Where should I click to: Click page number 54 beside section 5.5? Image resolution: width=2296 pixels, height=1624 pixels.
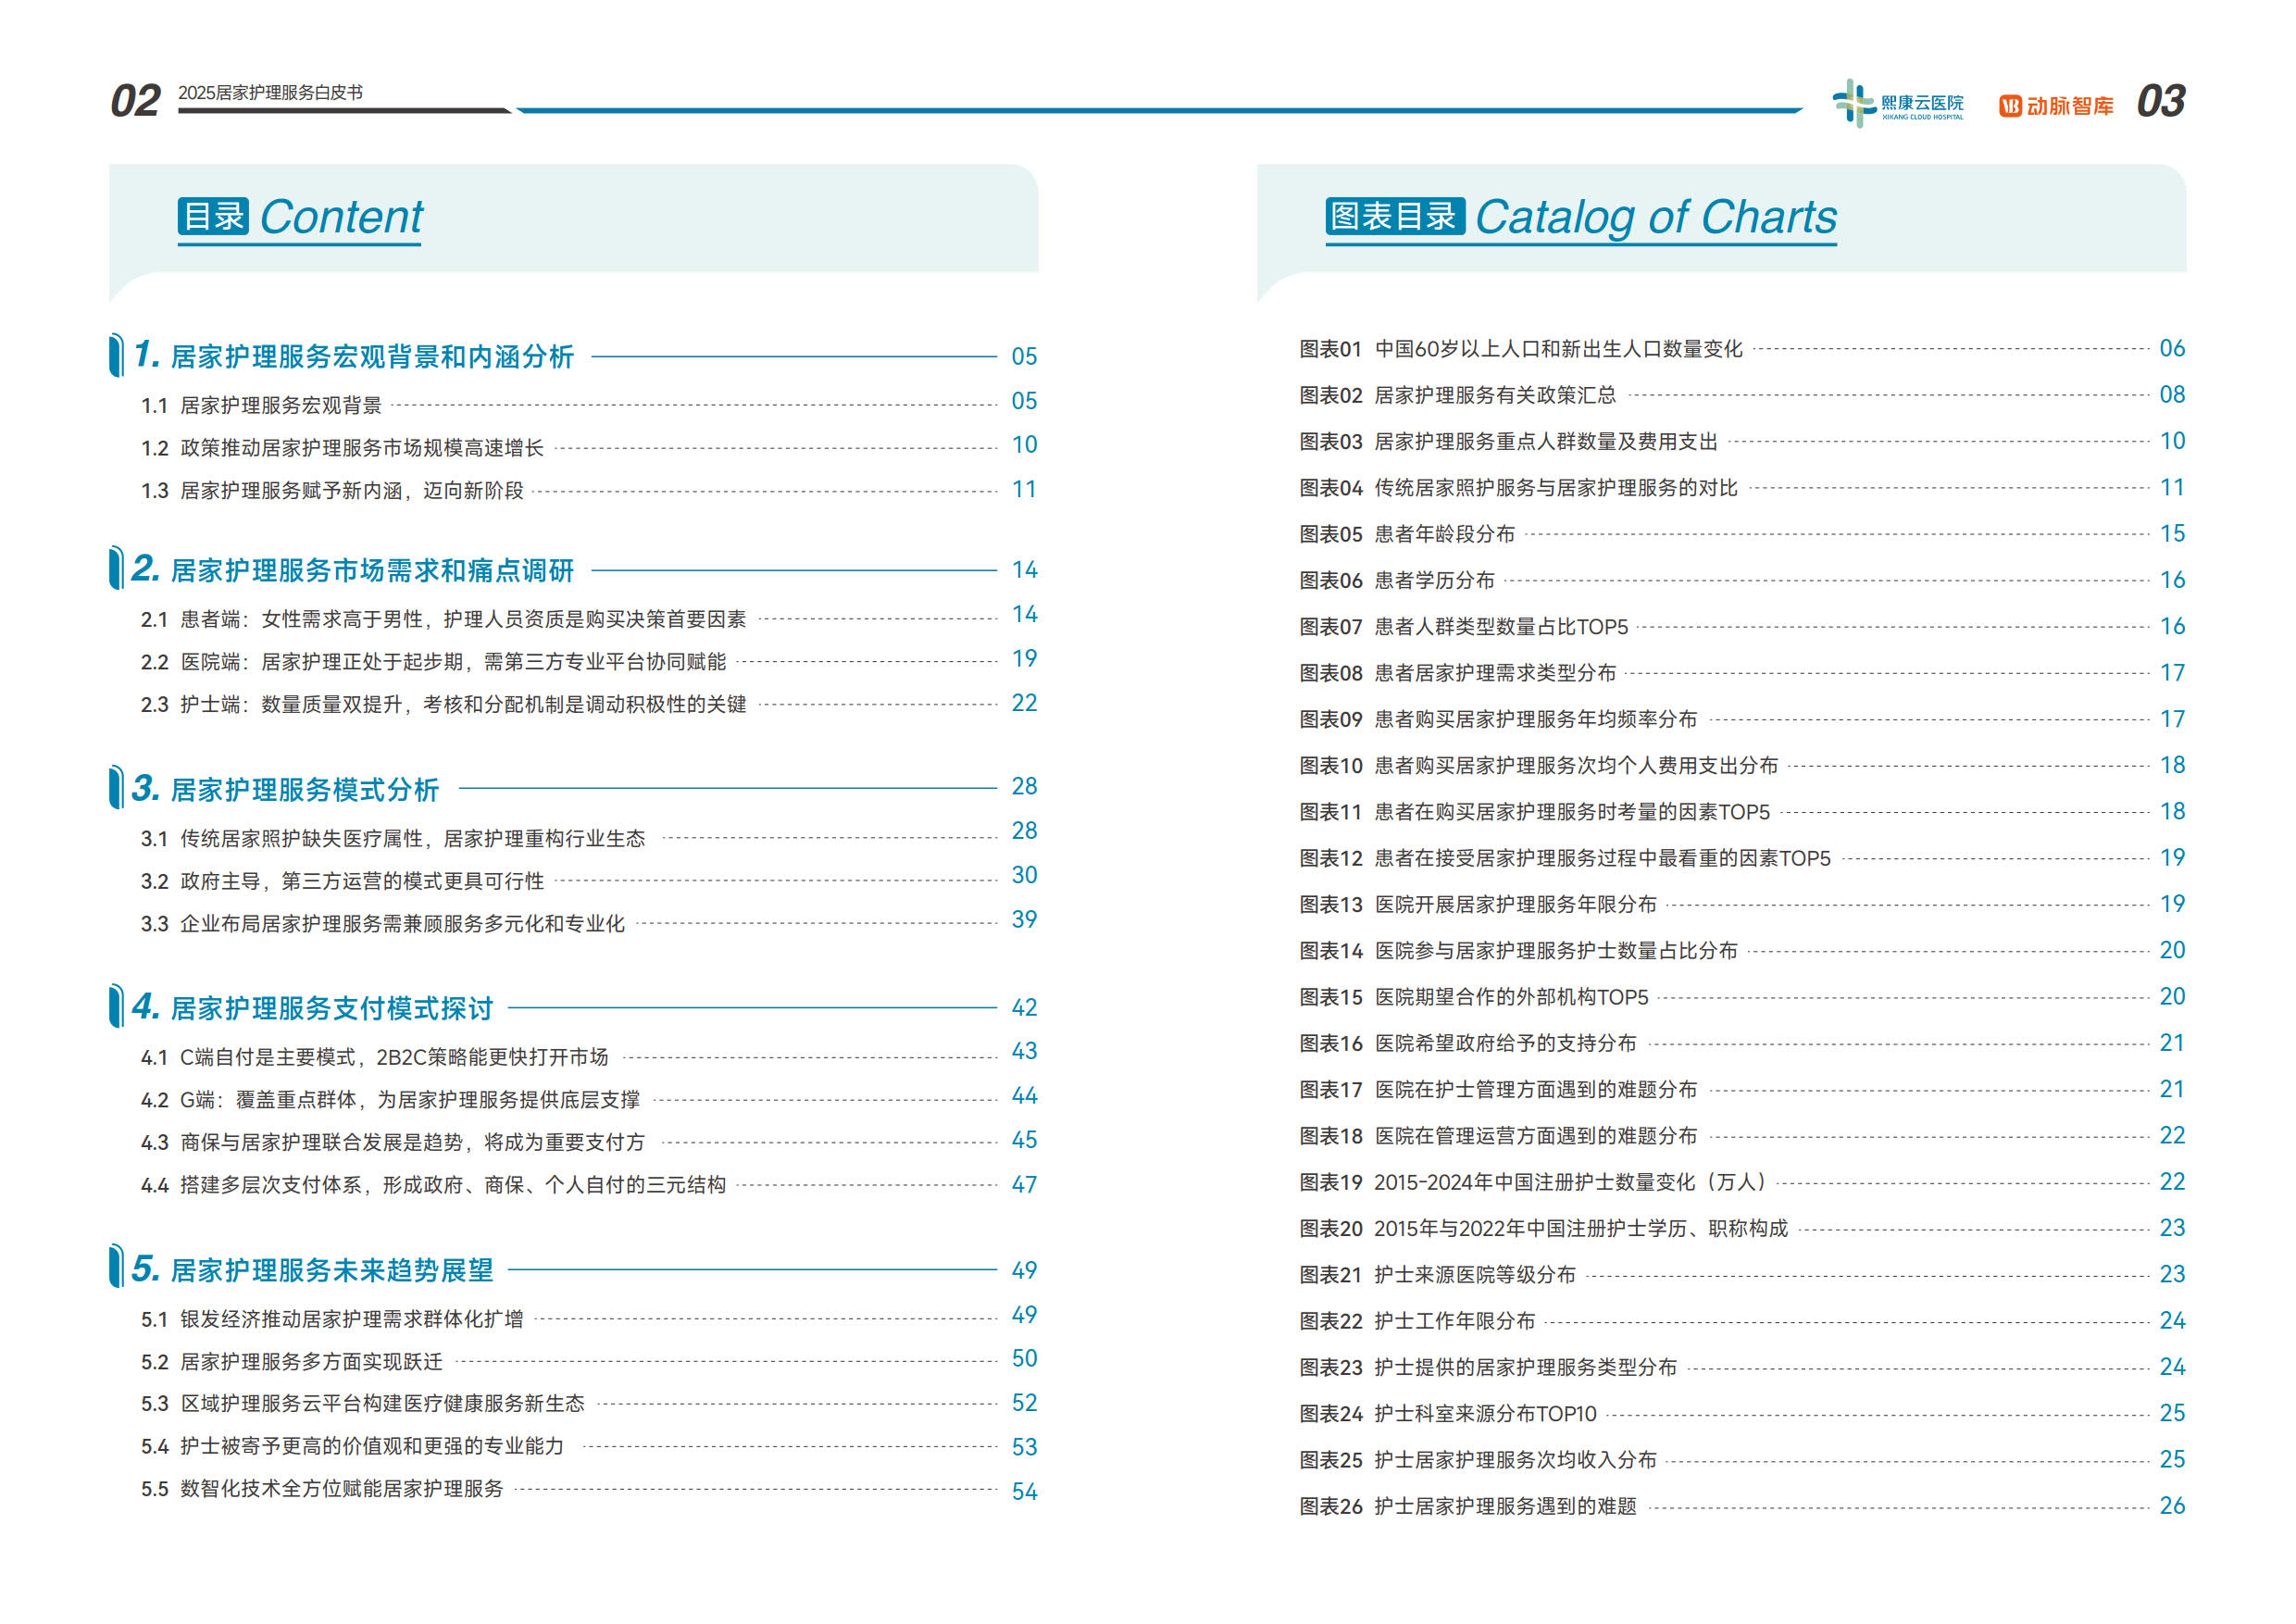[1024, 1492]
